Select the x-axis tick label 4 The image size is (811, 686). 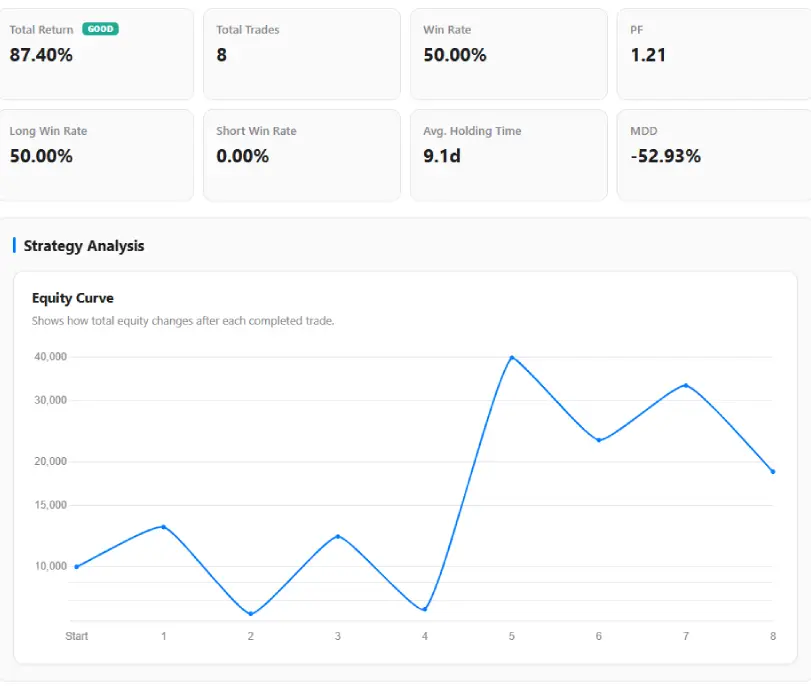click(425, 636)
